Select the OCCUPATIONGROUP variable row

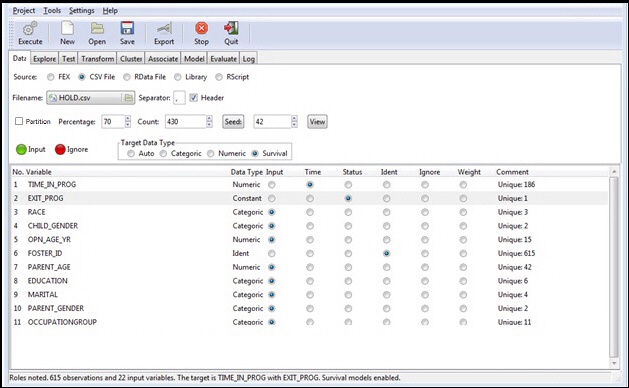coord(309,322)
